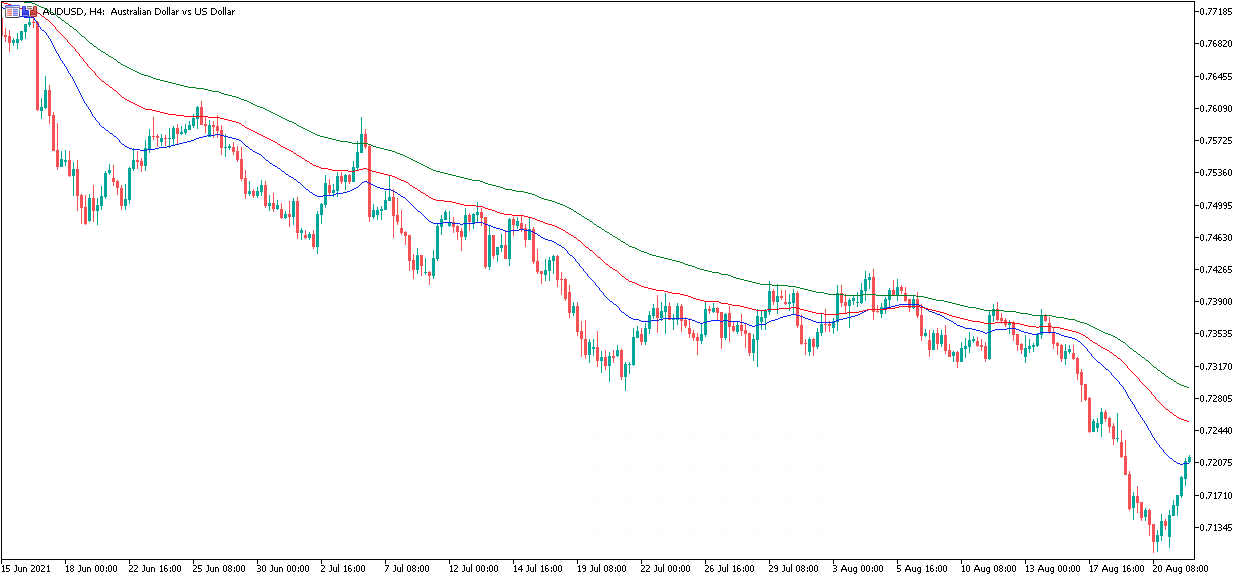
Task: Click the 0.77185 price label
Action: 1217,12
